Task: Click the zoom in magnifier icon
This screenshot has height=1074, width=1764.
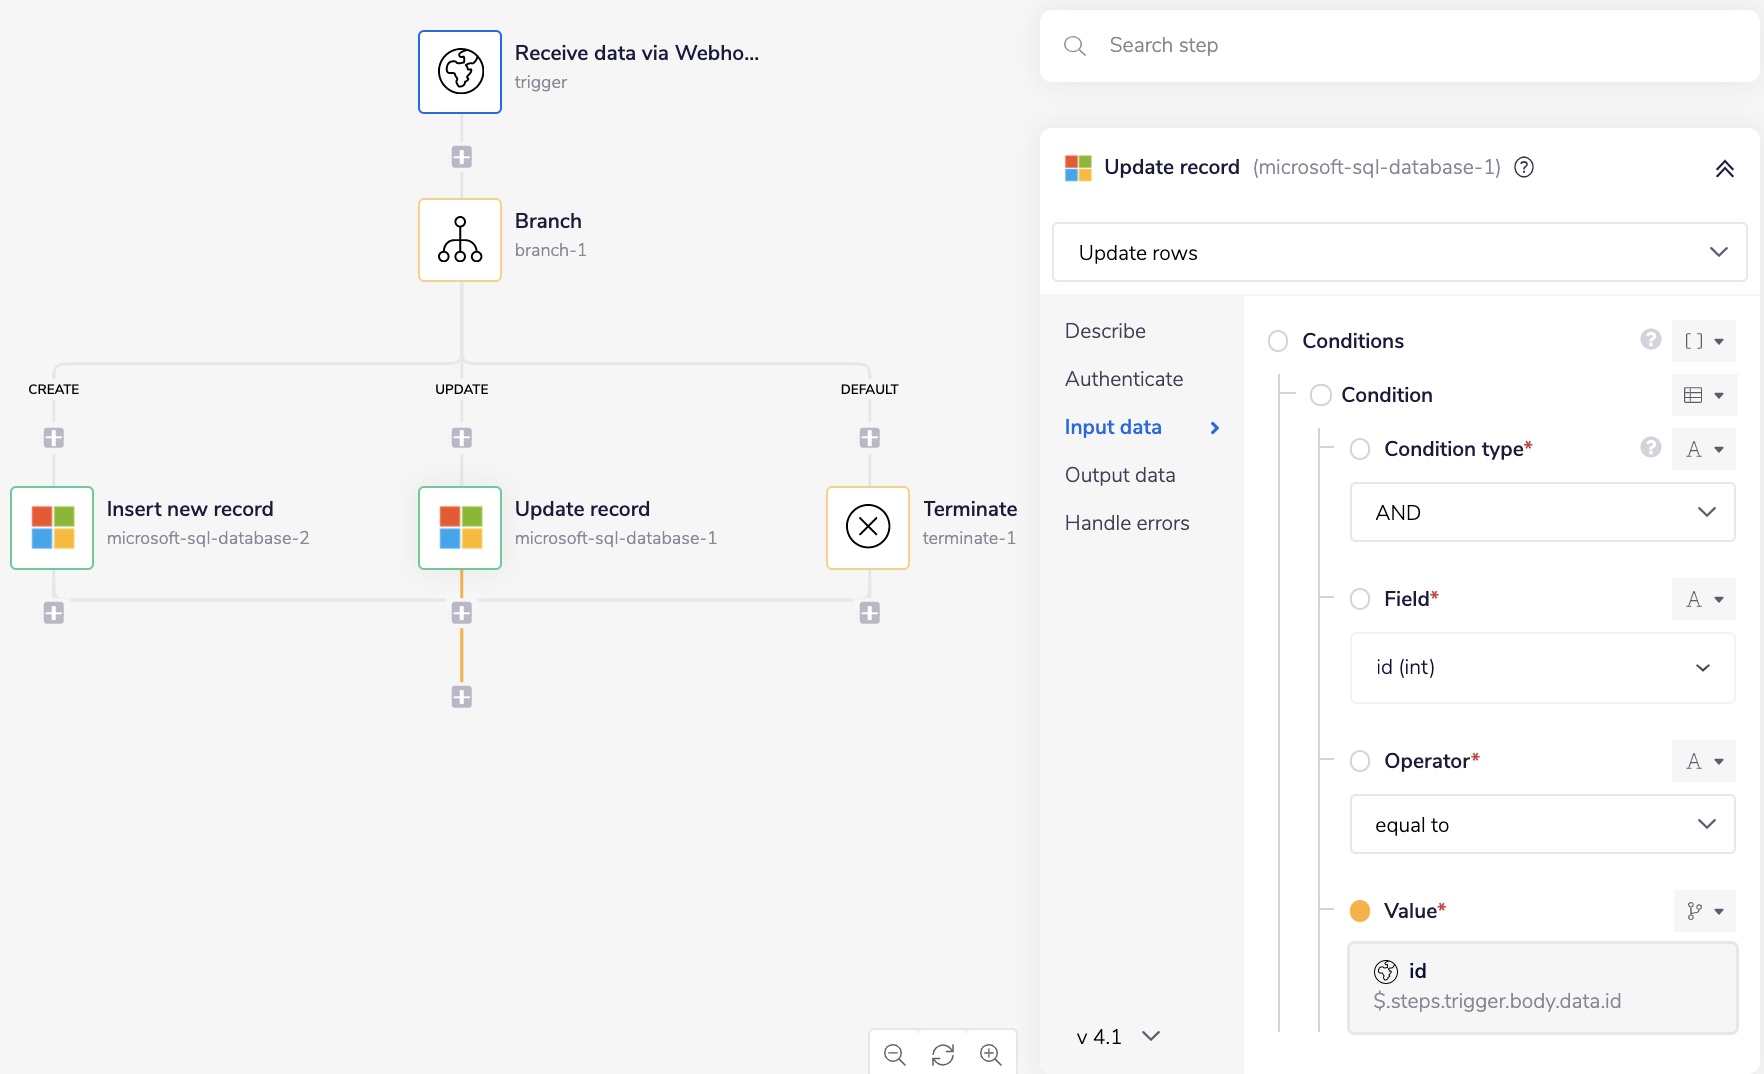Action: pos(991,1055)
